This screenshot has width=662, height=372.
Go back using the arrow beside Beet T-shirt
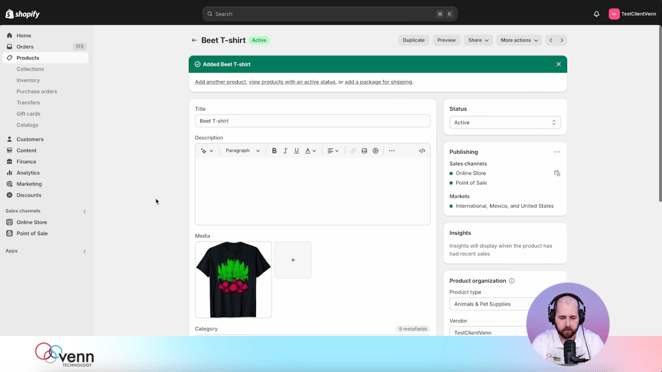(x=194, y=40)
